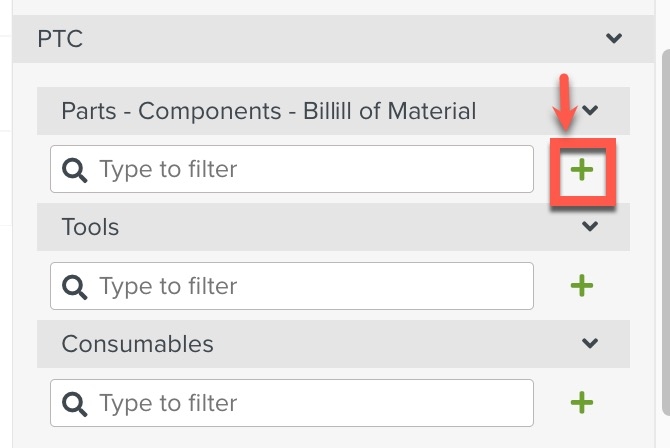
Task: Focus the Parts 'Type to filter' field
Action: coord(292,169)
